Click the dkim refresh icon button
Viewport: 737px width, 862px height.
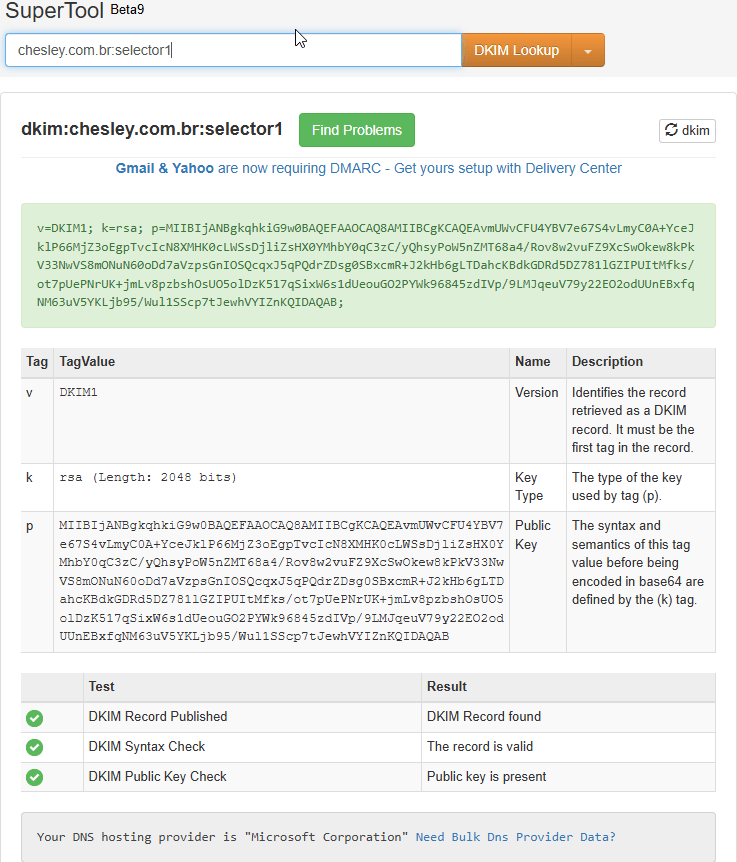(687, 130)
